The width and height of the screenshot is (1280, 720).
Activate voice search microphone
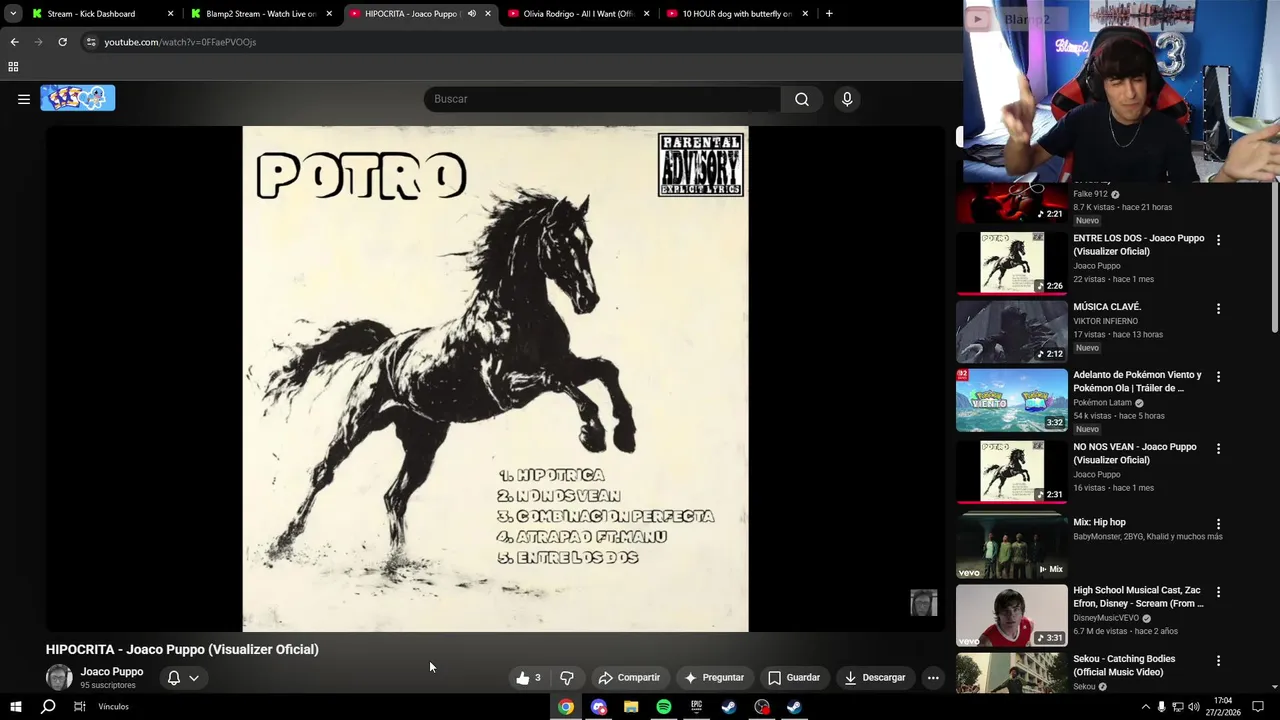(x=847, y=99)
